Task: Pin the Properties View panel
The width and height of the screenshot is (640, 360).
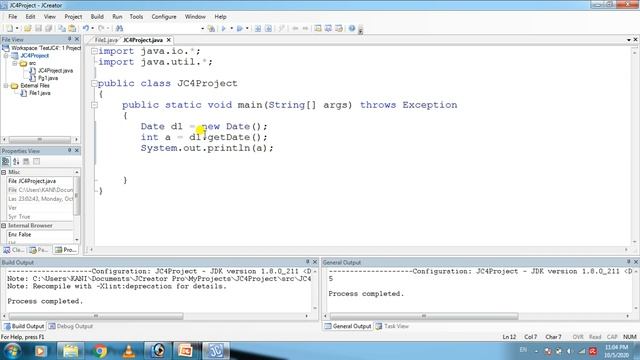Action: 69,151
